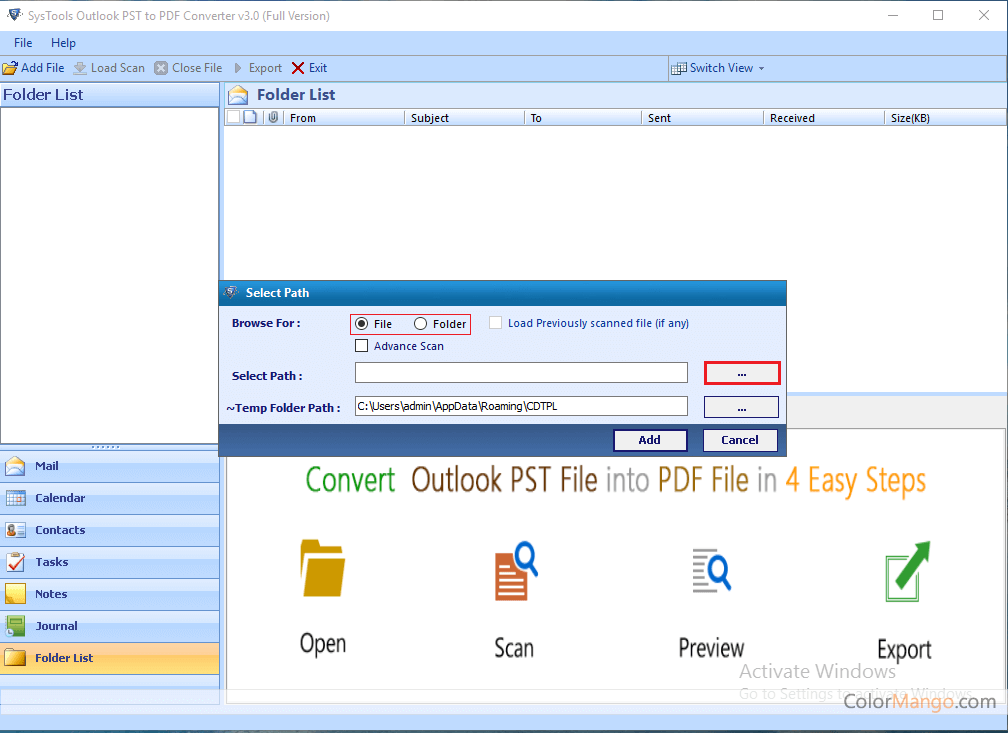The height and width of the screenshot is (733, 1008).
Task: Click into the Select Path text field
Action: point(521,373)
